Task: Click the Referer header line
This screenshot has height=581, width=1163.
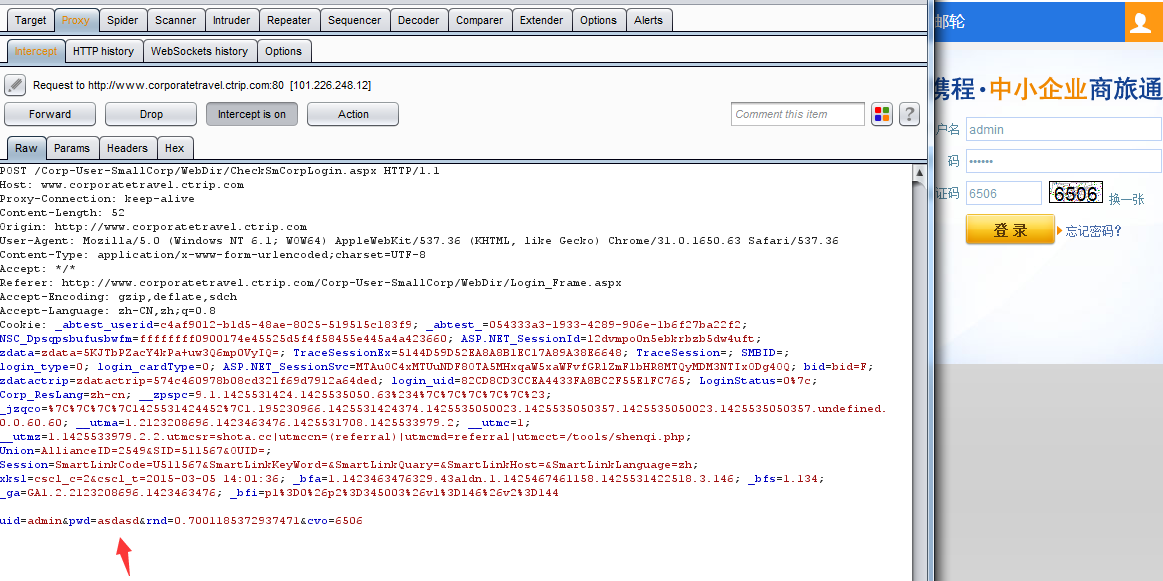Action: tap(311, 283)
